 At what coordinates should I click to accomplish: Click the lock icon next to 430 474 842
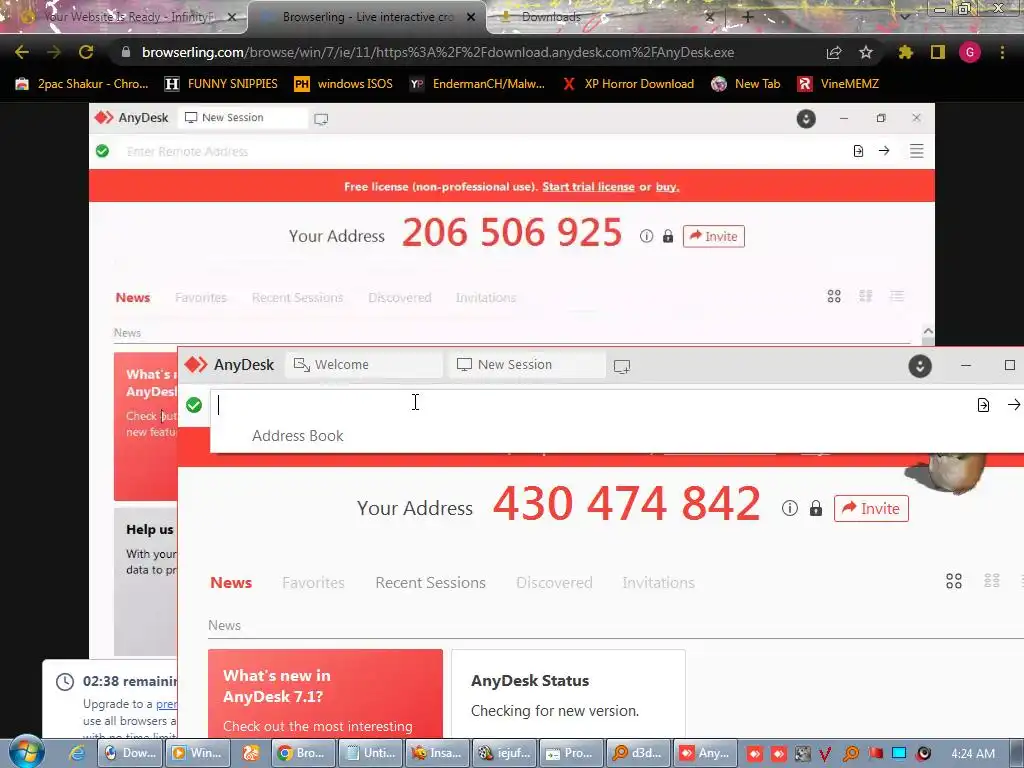816,508
